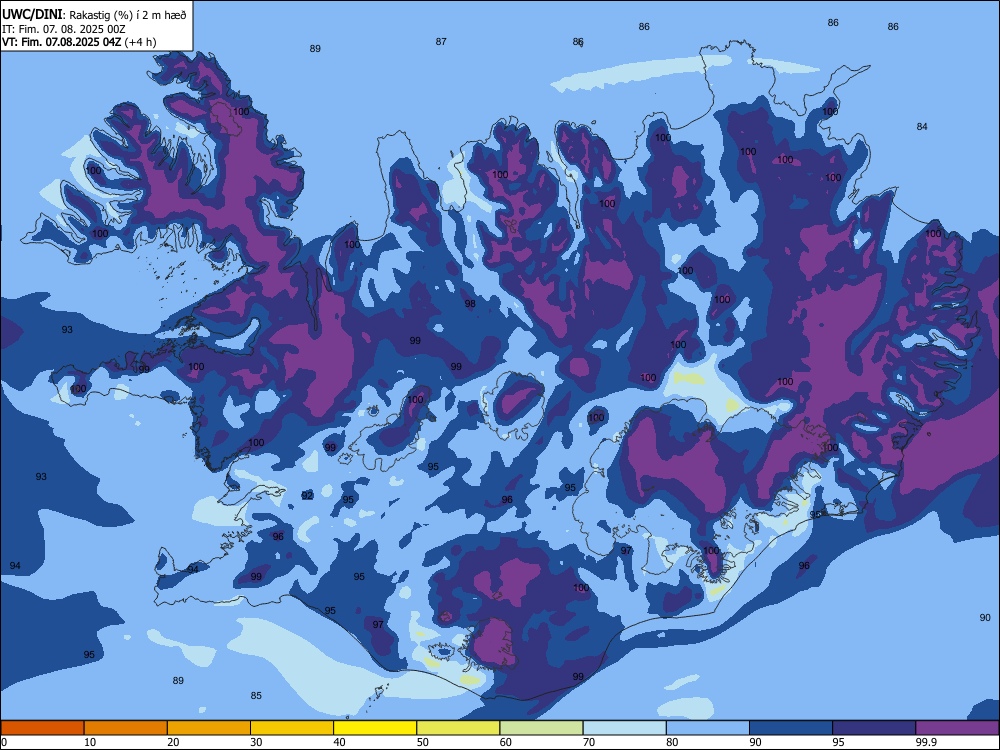Pick the light orange 20–30 legend band
This screenshot has width=1000, height=750.
(209, 728)
